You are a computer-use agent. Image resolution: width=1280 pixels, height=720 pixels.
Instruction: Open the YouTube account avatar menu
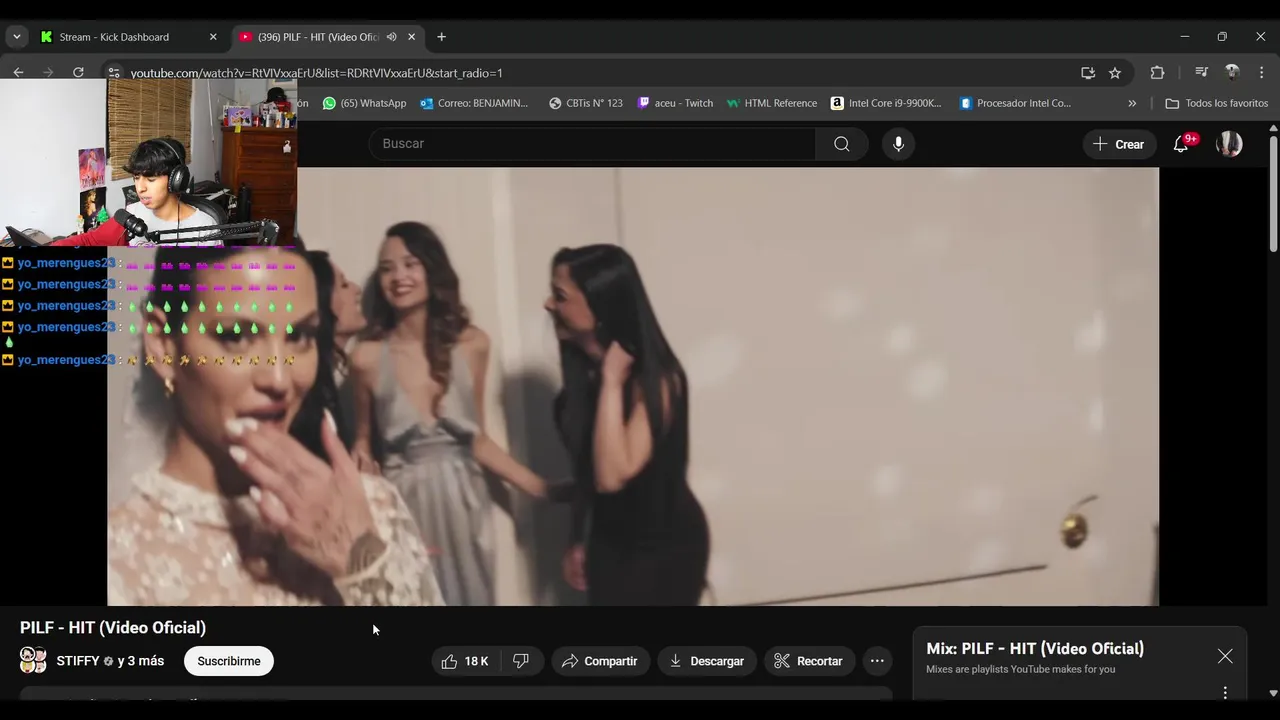pos(1229,144)
